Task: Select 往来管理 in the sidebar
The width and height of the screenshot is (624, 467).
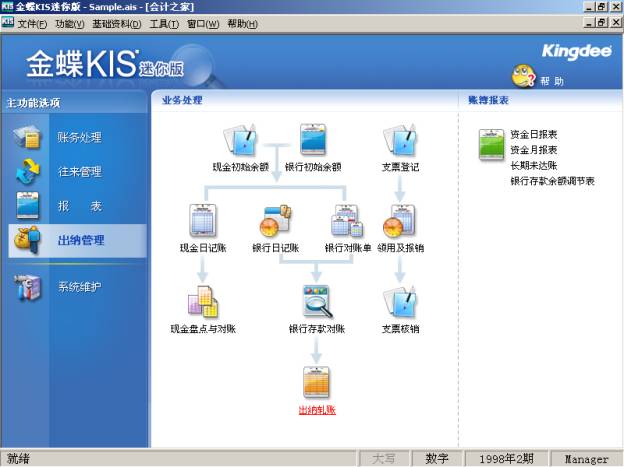Action: 79,172
